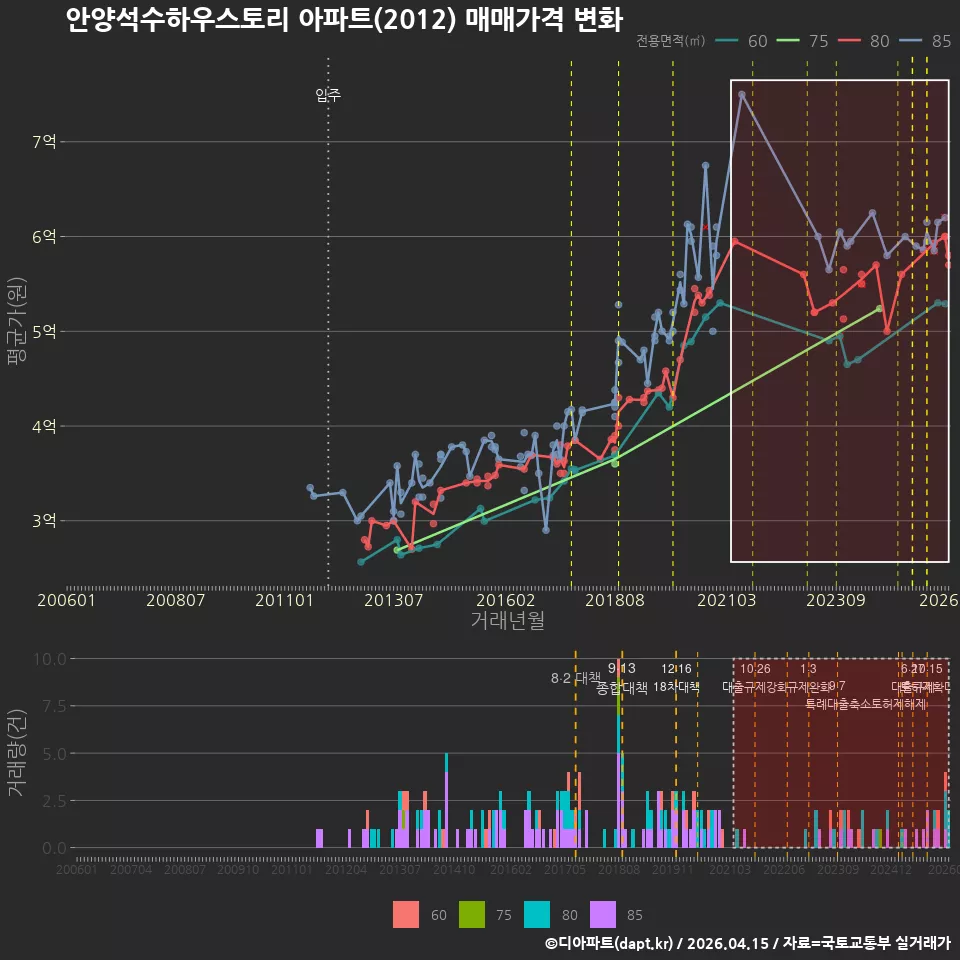The height and width of the screenshot is (960, 960).
Task: Click the 0.0 volume axis label
Action: [54, 849]
